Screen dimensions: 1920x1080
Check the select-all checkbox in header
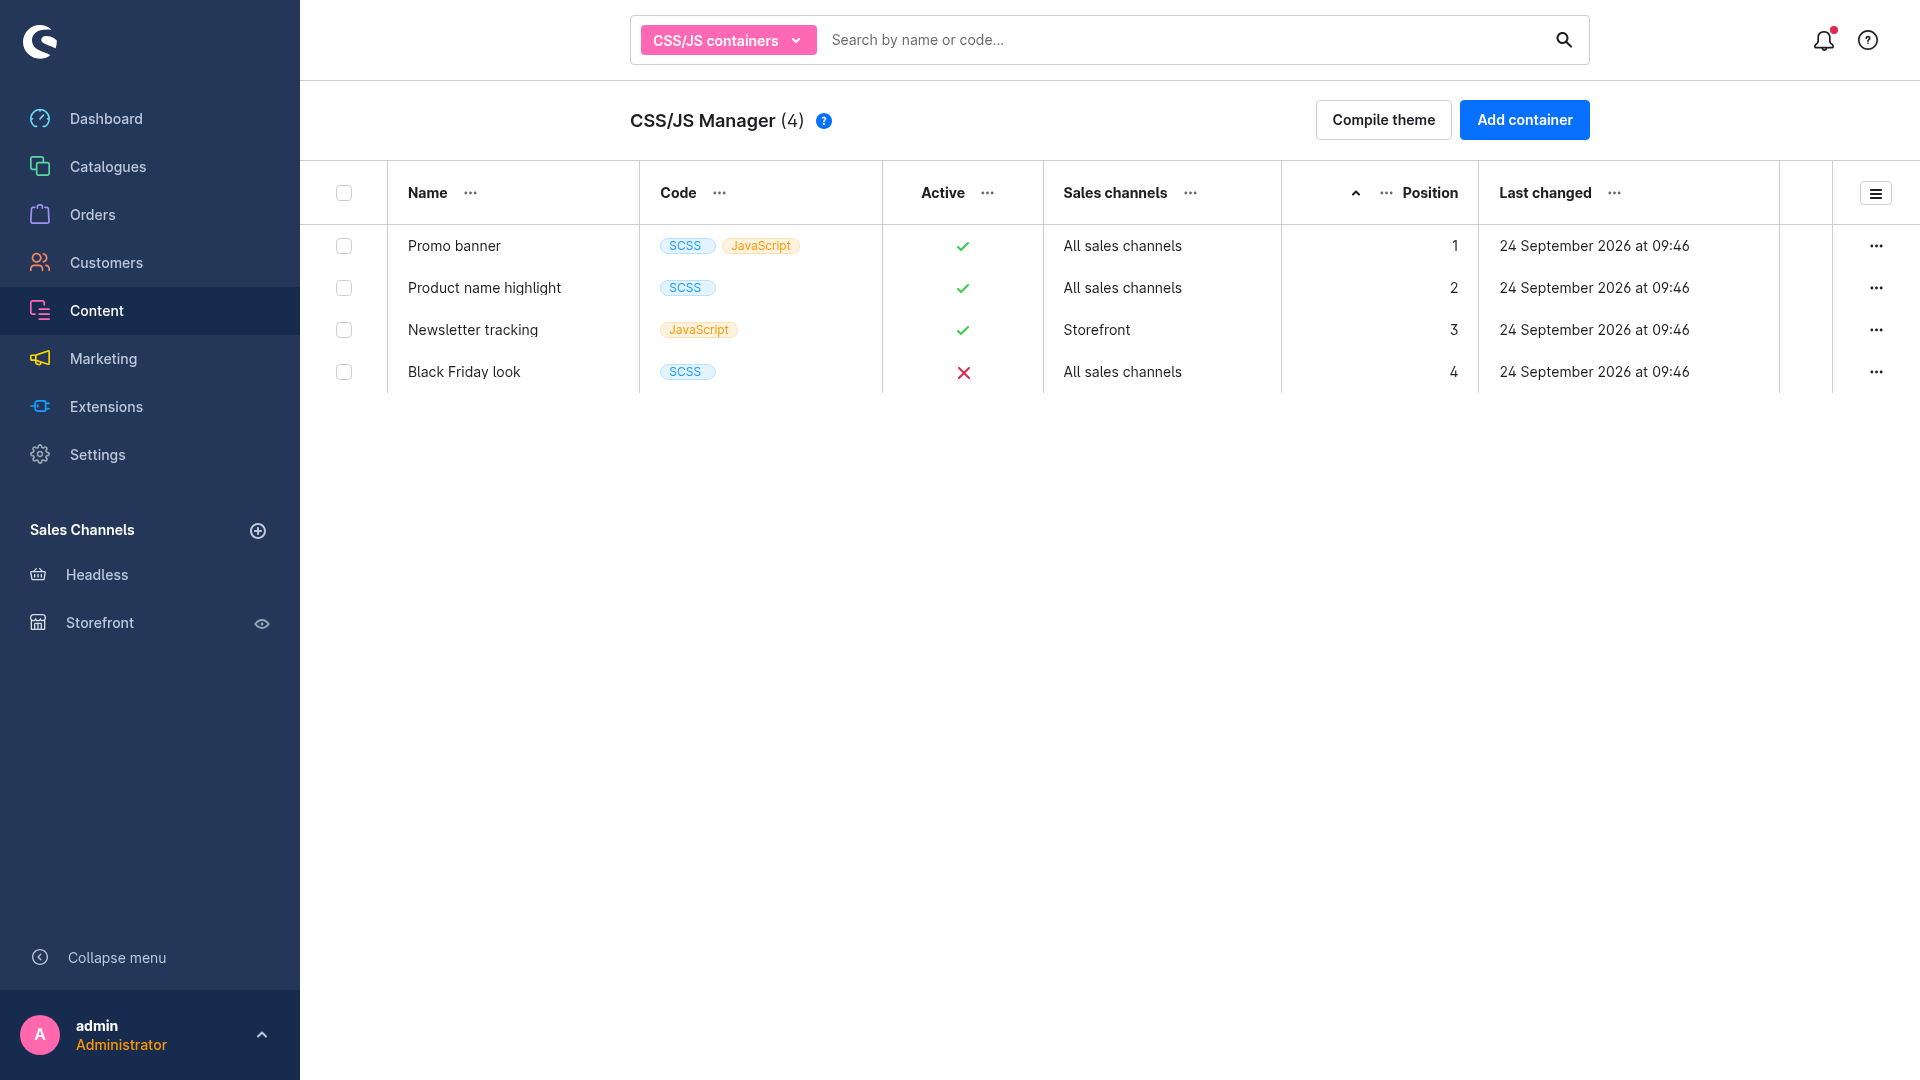pyautogui.click(x=344, y=193)
